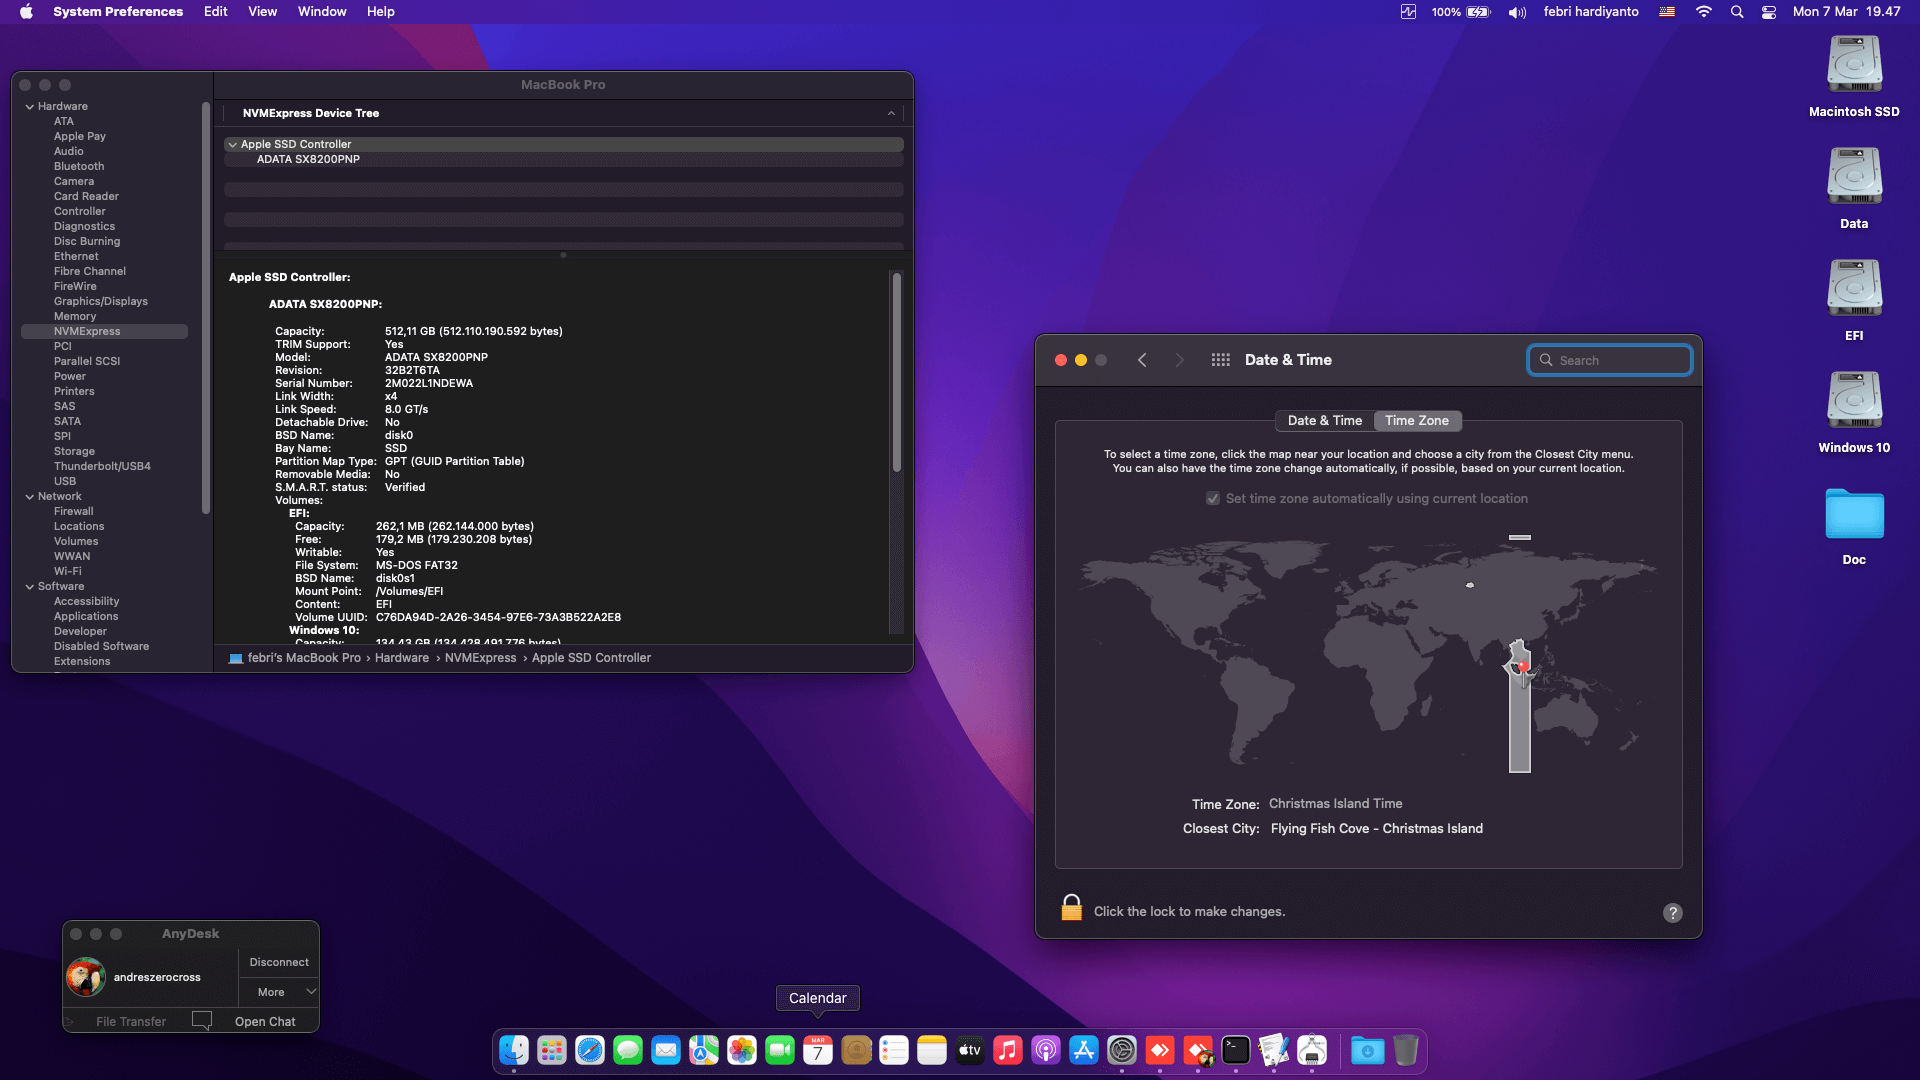Open Reminders from the Dock
Image resolution: width=1920 pixels, height=1080 pixels.
(894, 1050)
